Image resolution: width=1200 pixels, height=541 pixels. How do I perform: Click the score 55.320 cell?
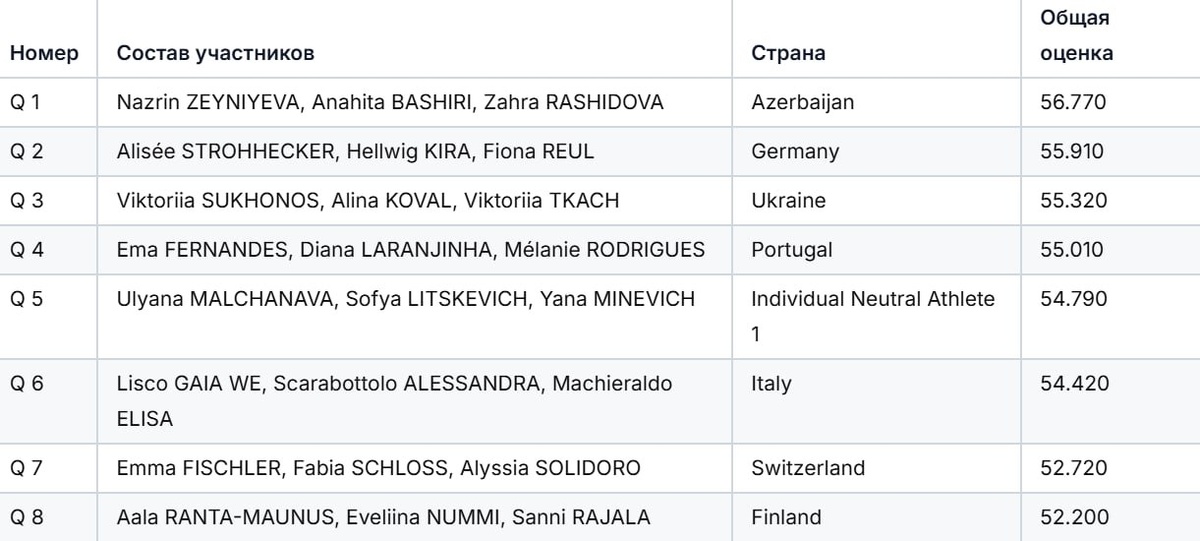click(x=1073, y=200)
